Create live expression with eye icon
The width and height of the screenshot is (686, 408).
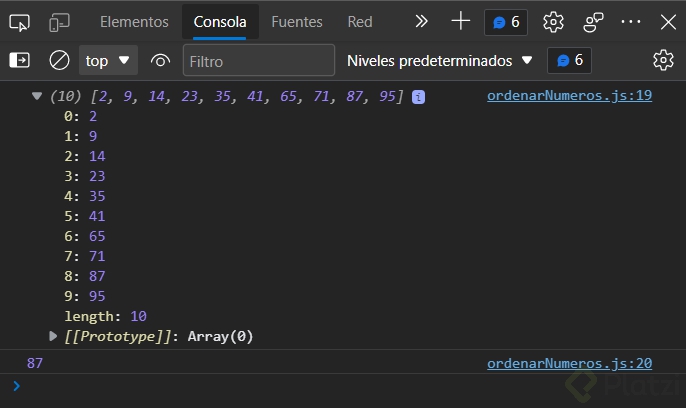coord(160,60)
